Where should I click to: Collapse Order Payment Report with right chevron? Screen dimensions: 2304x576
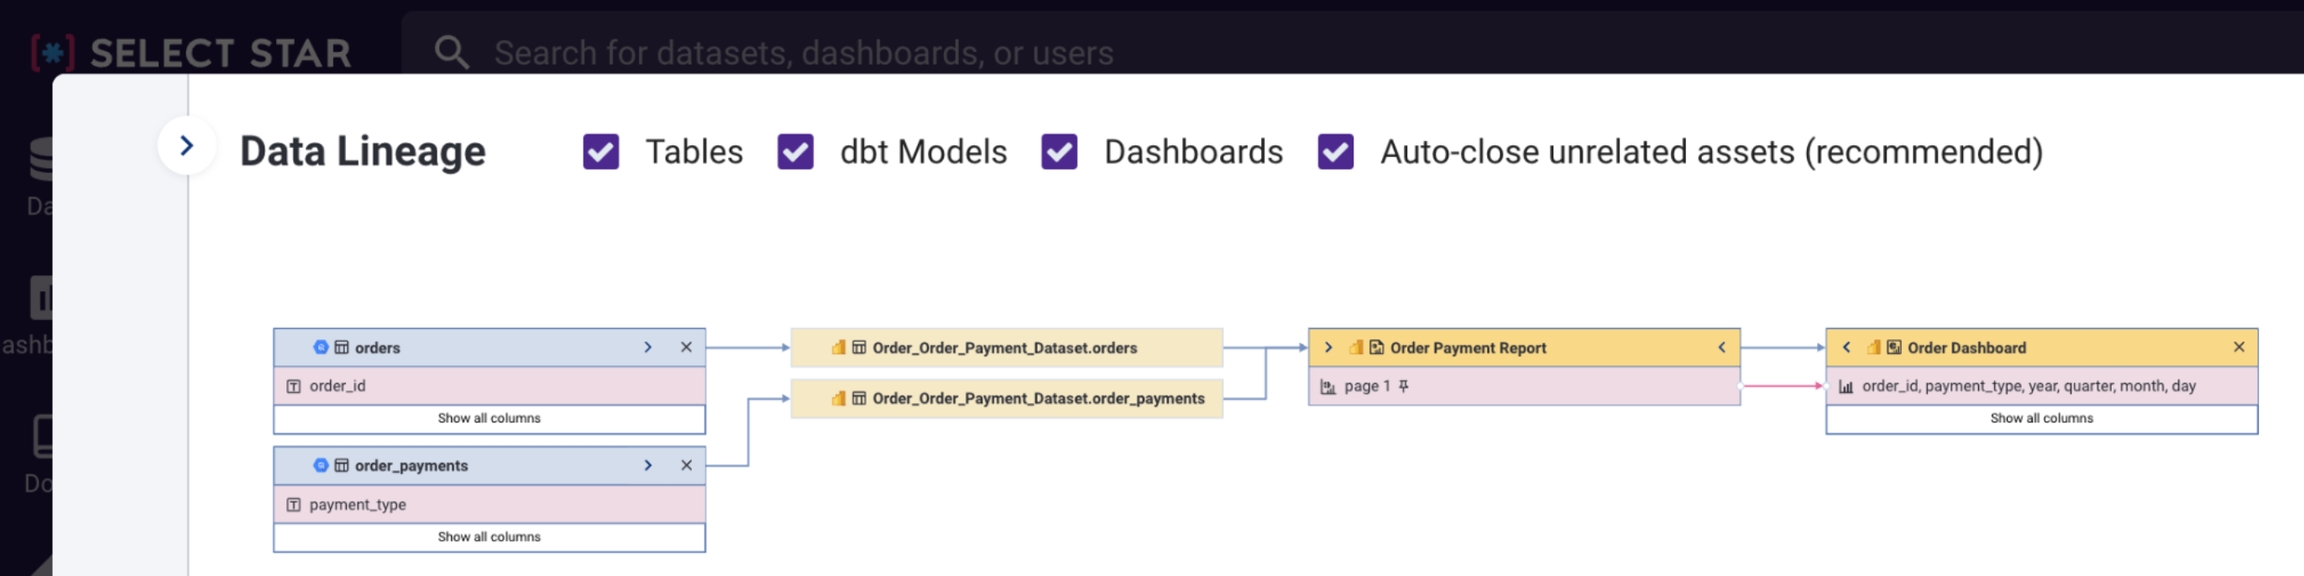coord(1722,347)
